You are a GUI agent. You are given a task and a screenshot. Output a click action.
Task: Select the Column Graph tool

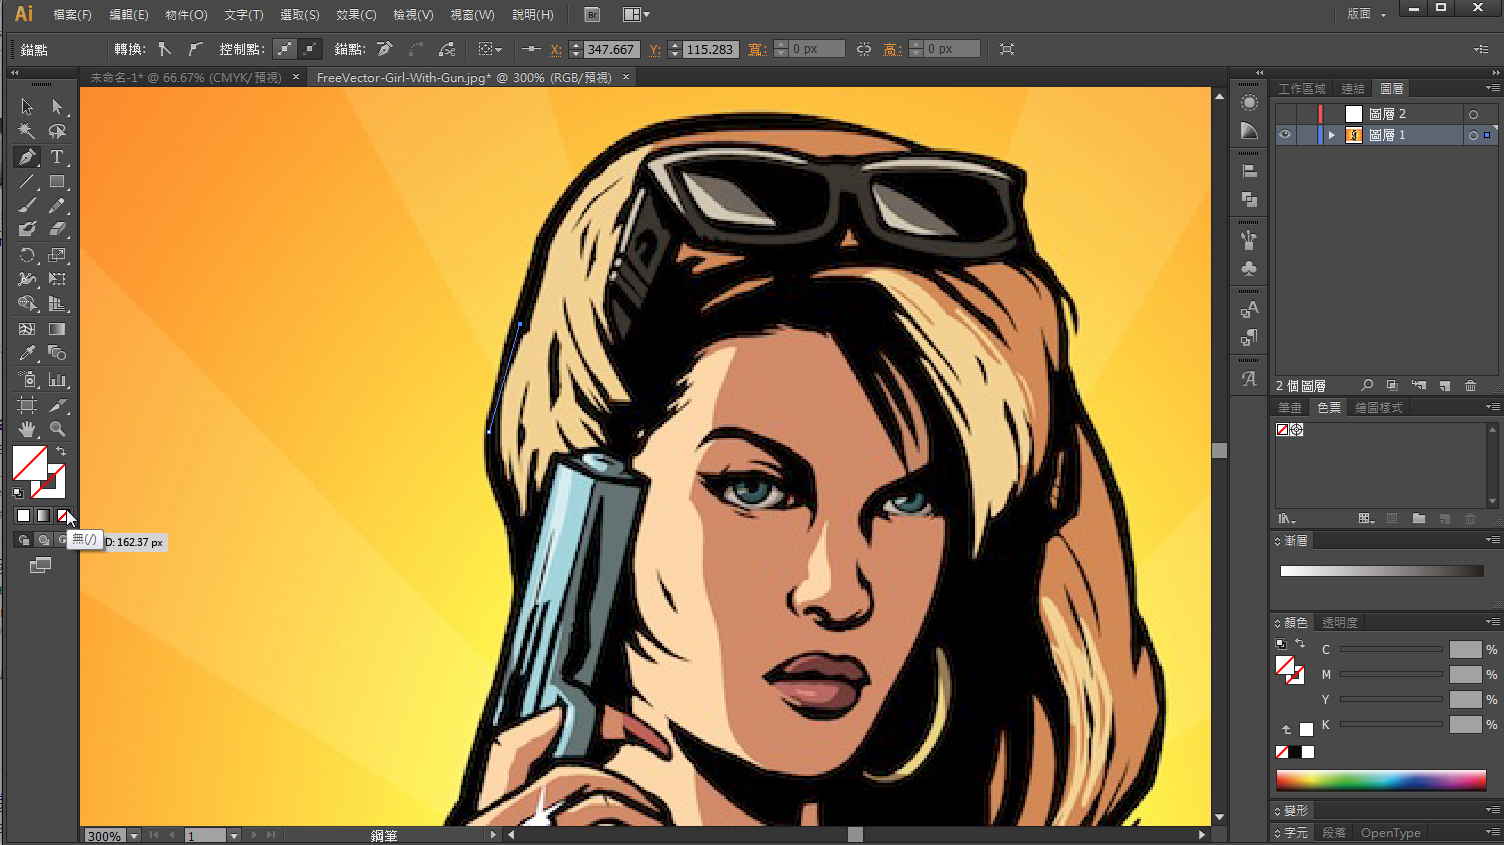57,379
